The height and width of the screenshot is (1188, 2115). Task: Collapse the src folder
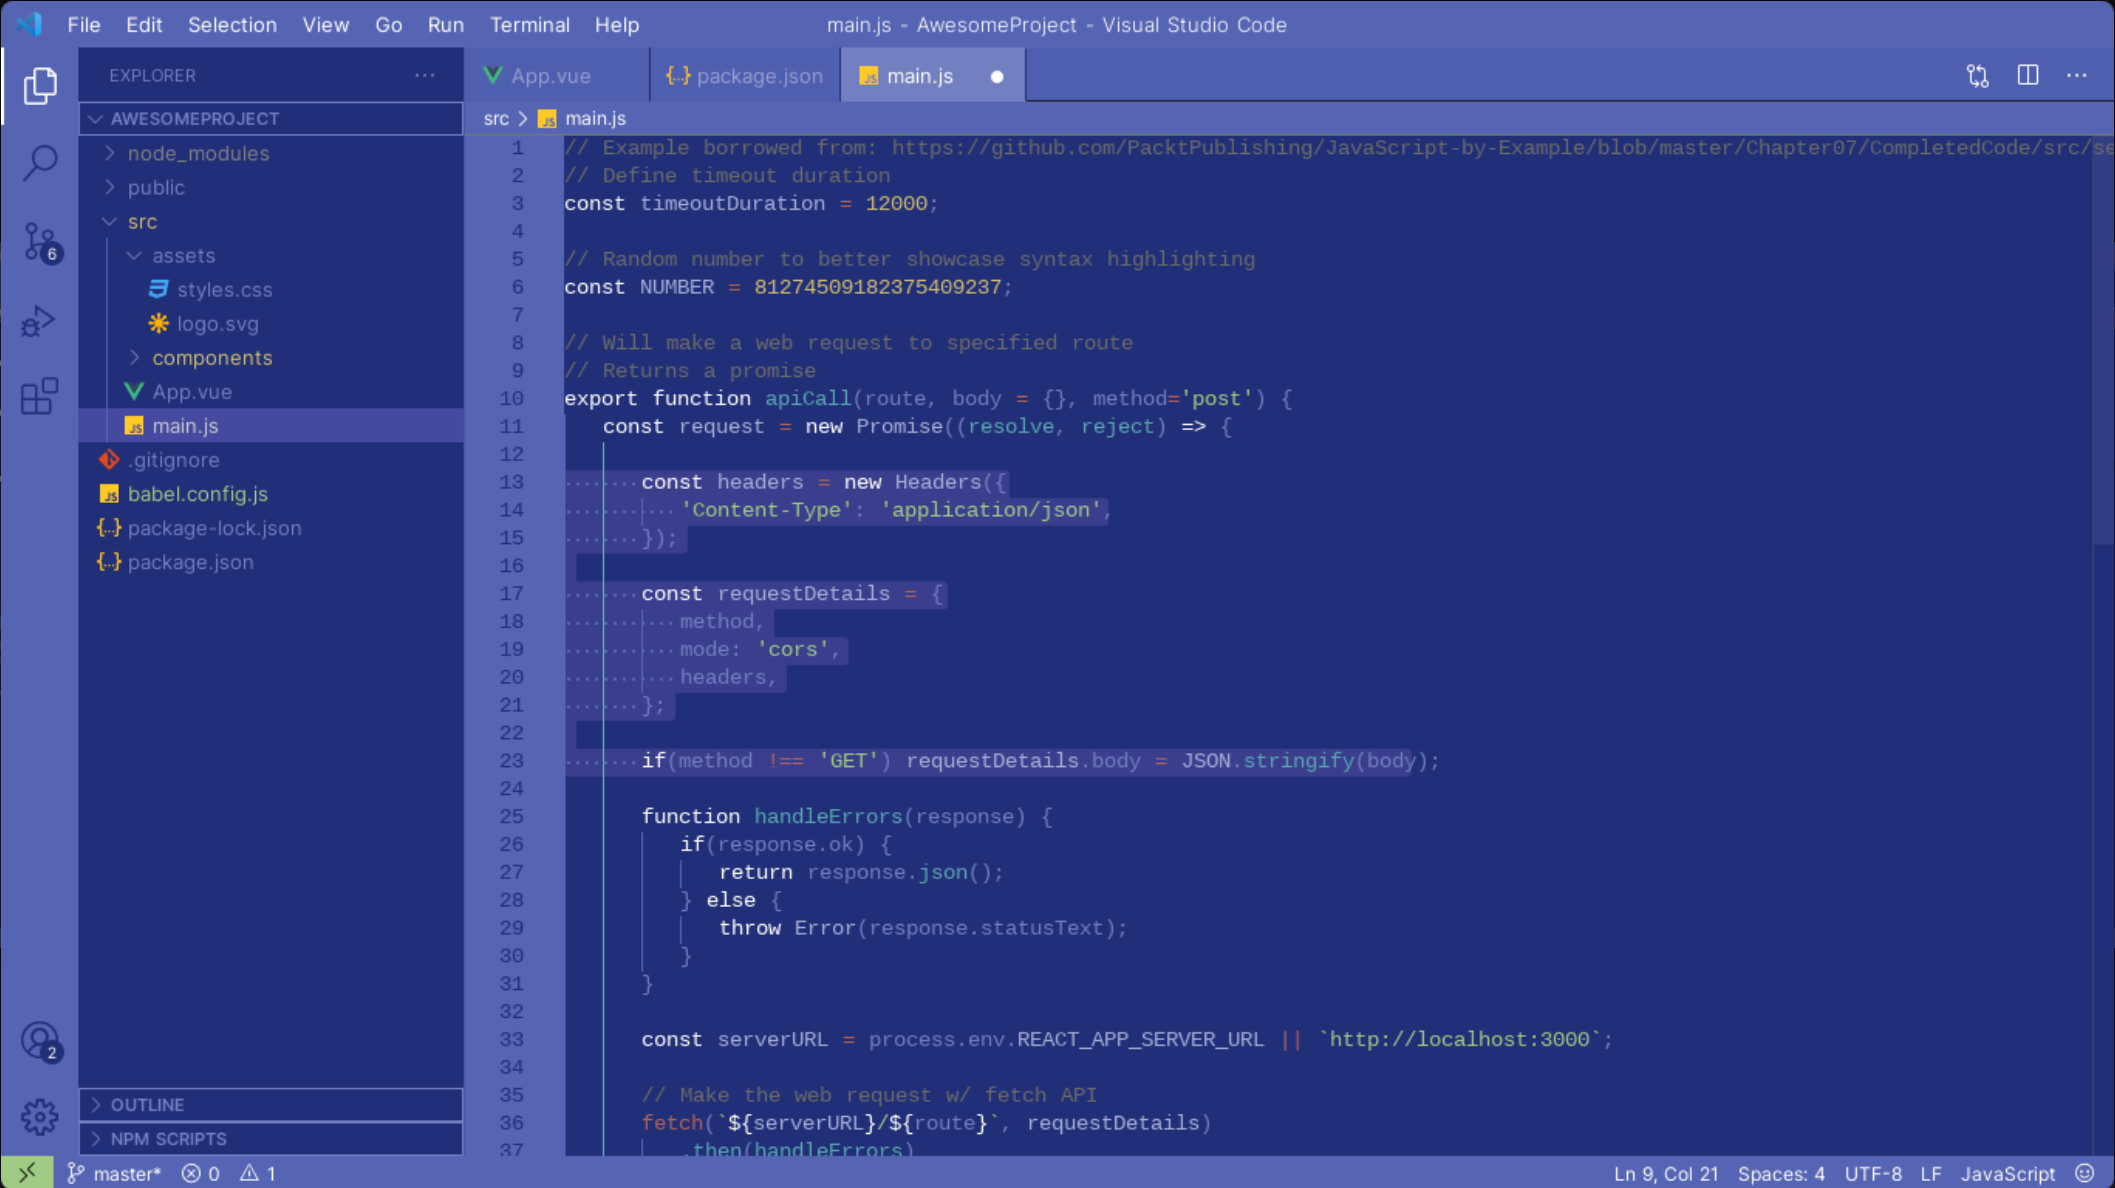point(142,221)
